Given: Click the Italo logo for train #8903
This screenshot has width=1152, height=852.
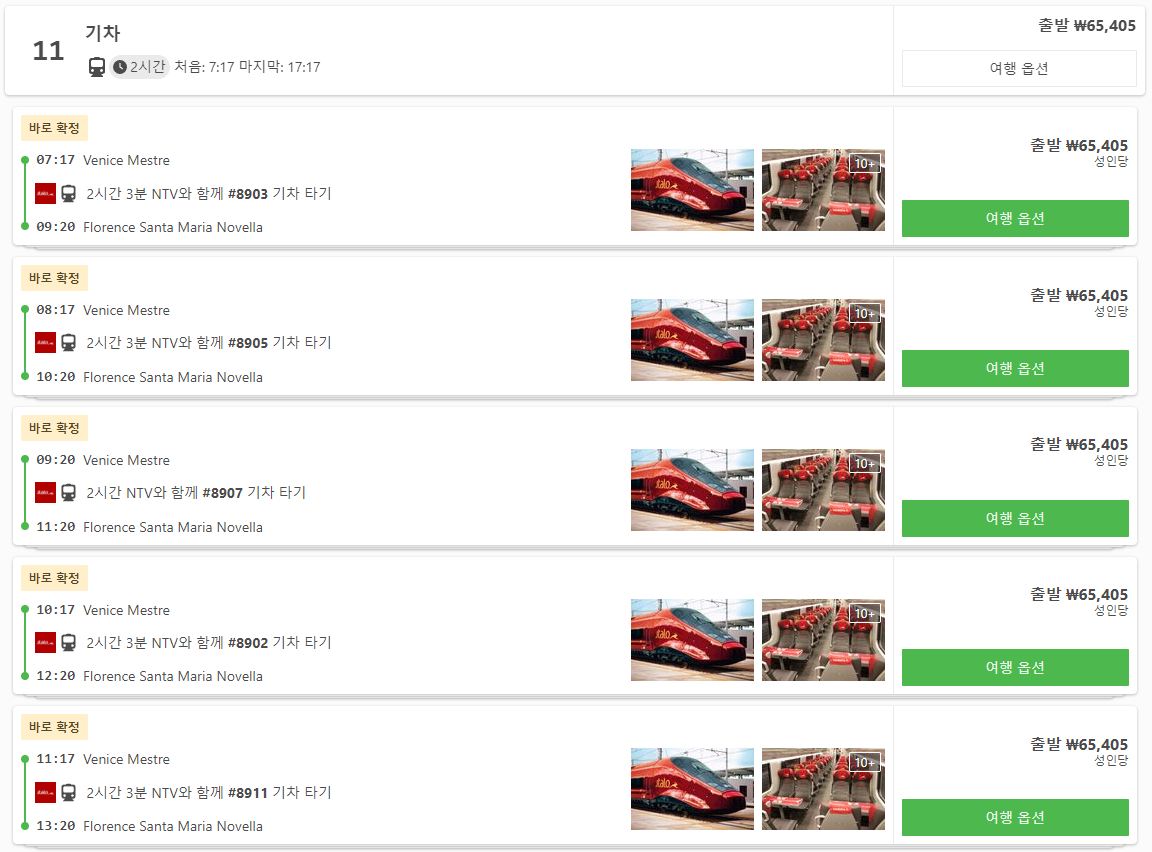Looking at the screenshot, I should tap(46, 194).
